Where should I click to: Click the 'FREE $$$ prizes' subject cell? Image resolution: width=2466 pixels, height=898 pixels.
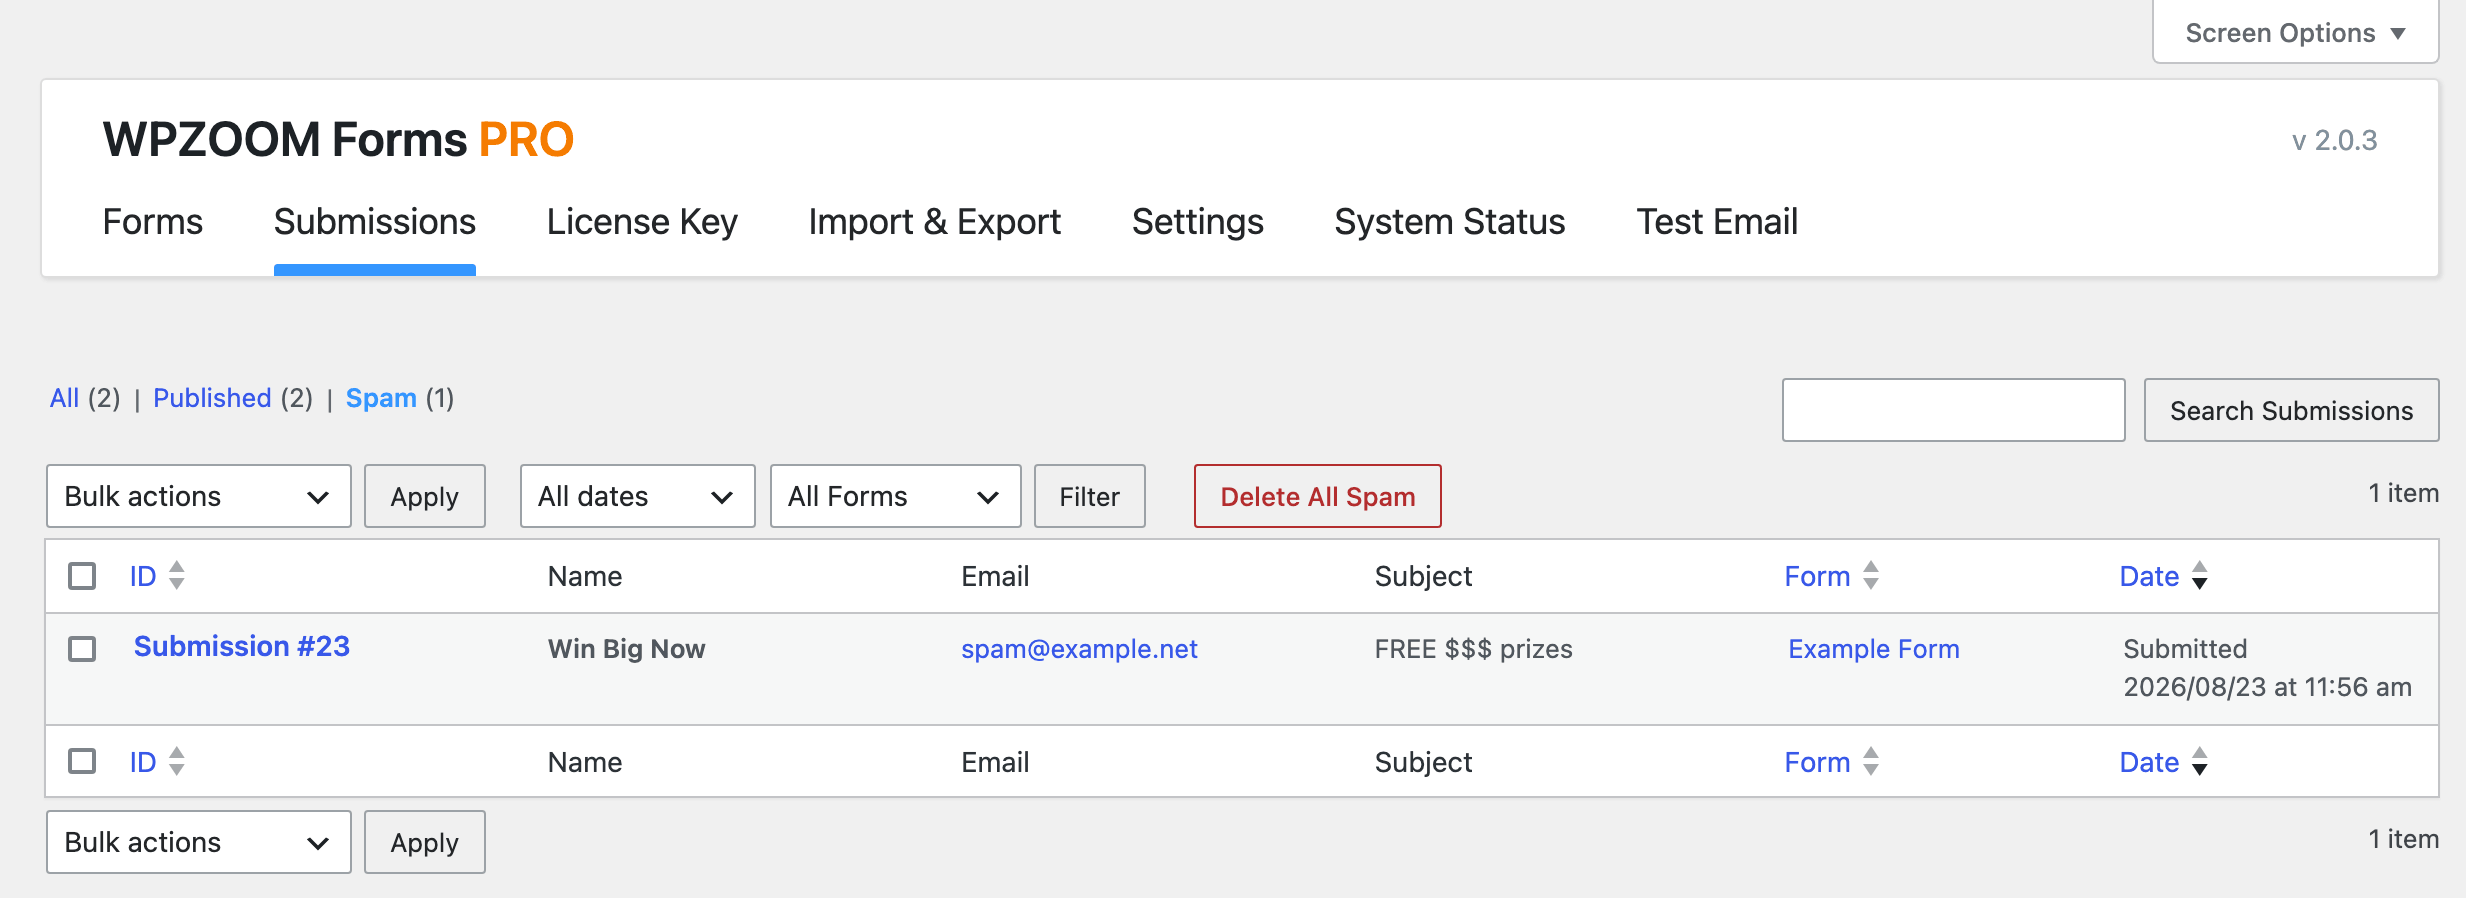click(x=1473, y=649)
